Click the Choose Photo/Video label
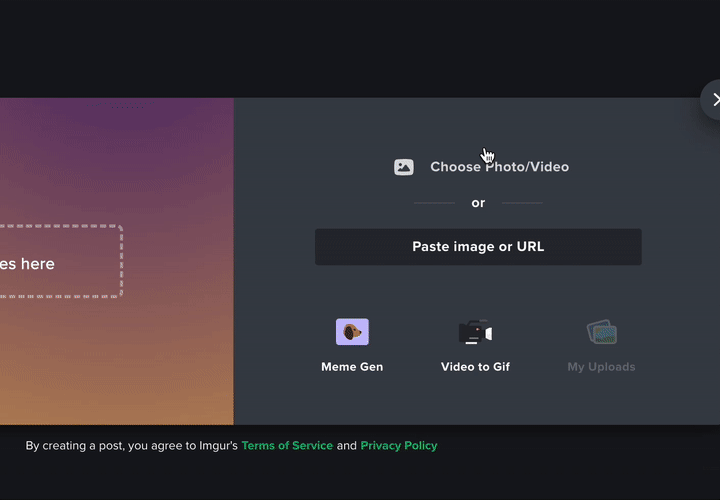This screenshot has height=500, width=720. 499,167
